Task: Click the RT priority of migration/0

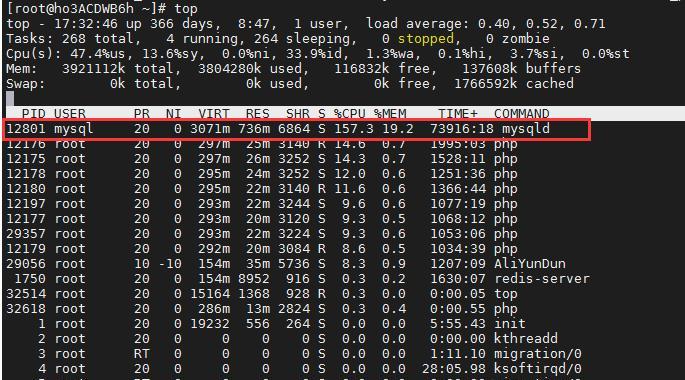Action: point(142,353)
